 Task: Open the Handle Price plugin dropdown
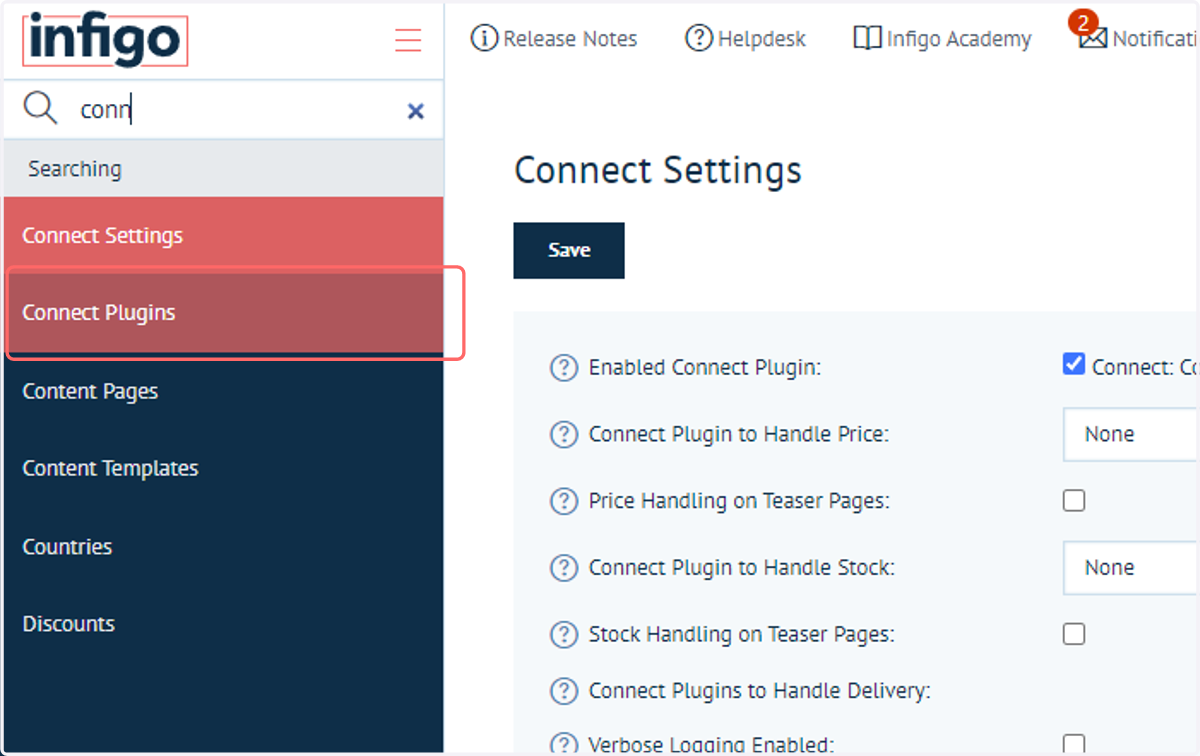pos(1131,434)
